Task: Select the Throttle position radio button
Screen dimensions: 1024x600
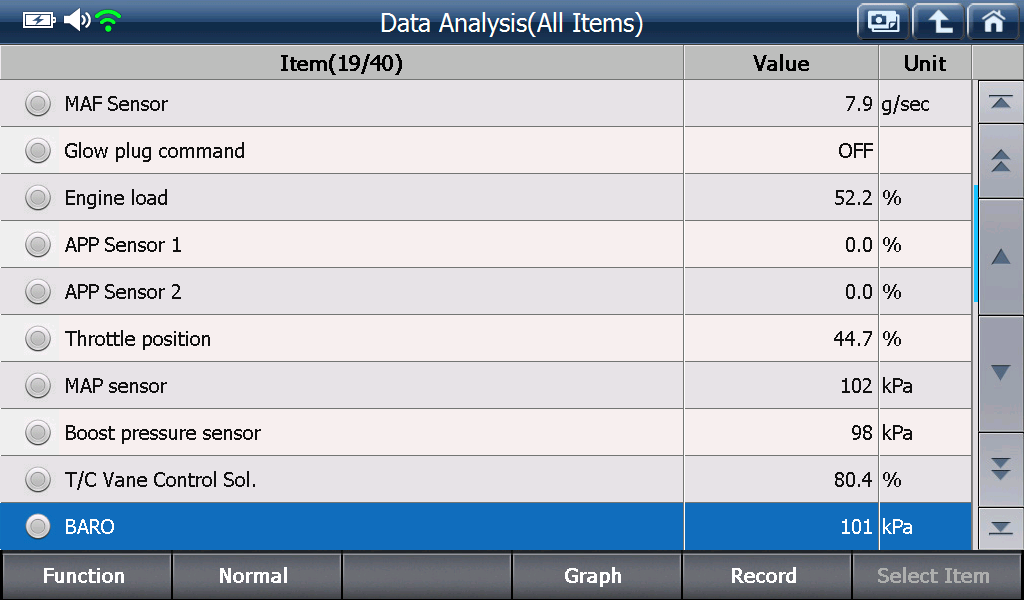Action: point(38,339)
